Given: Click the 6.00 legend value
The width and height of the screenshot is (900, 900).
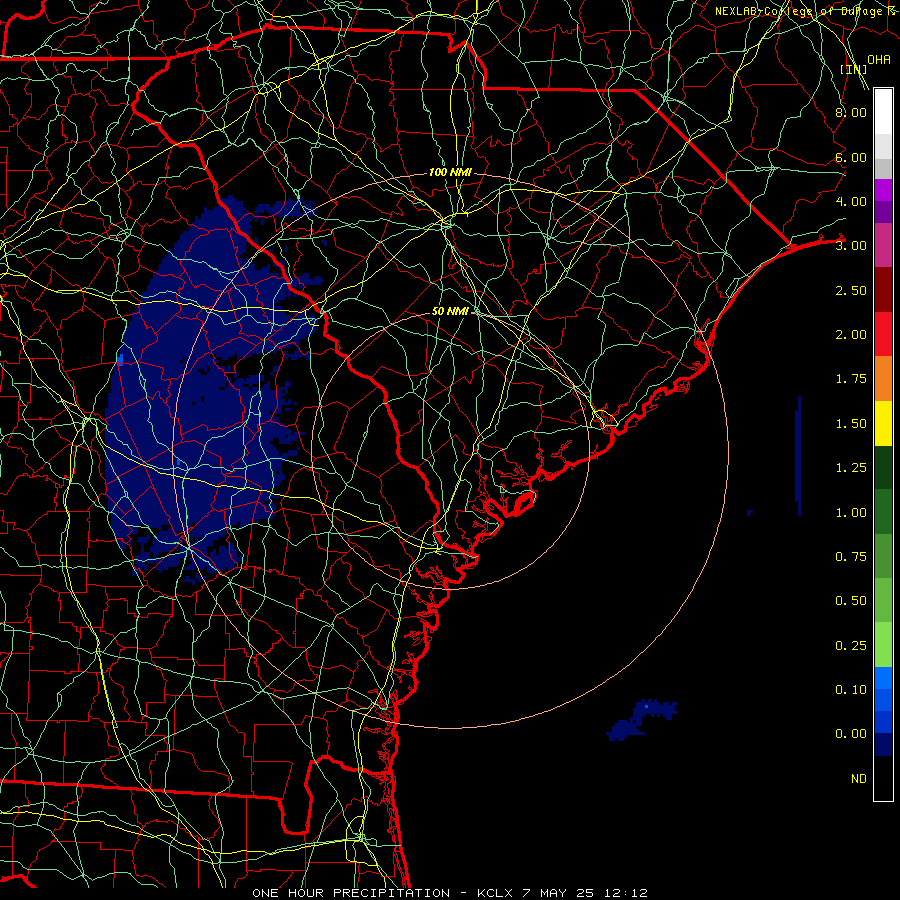Looking at the screenshot, I should pos(851,157).
